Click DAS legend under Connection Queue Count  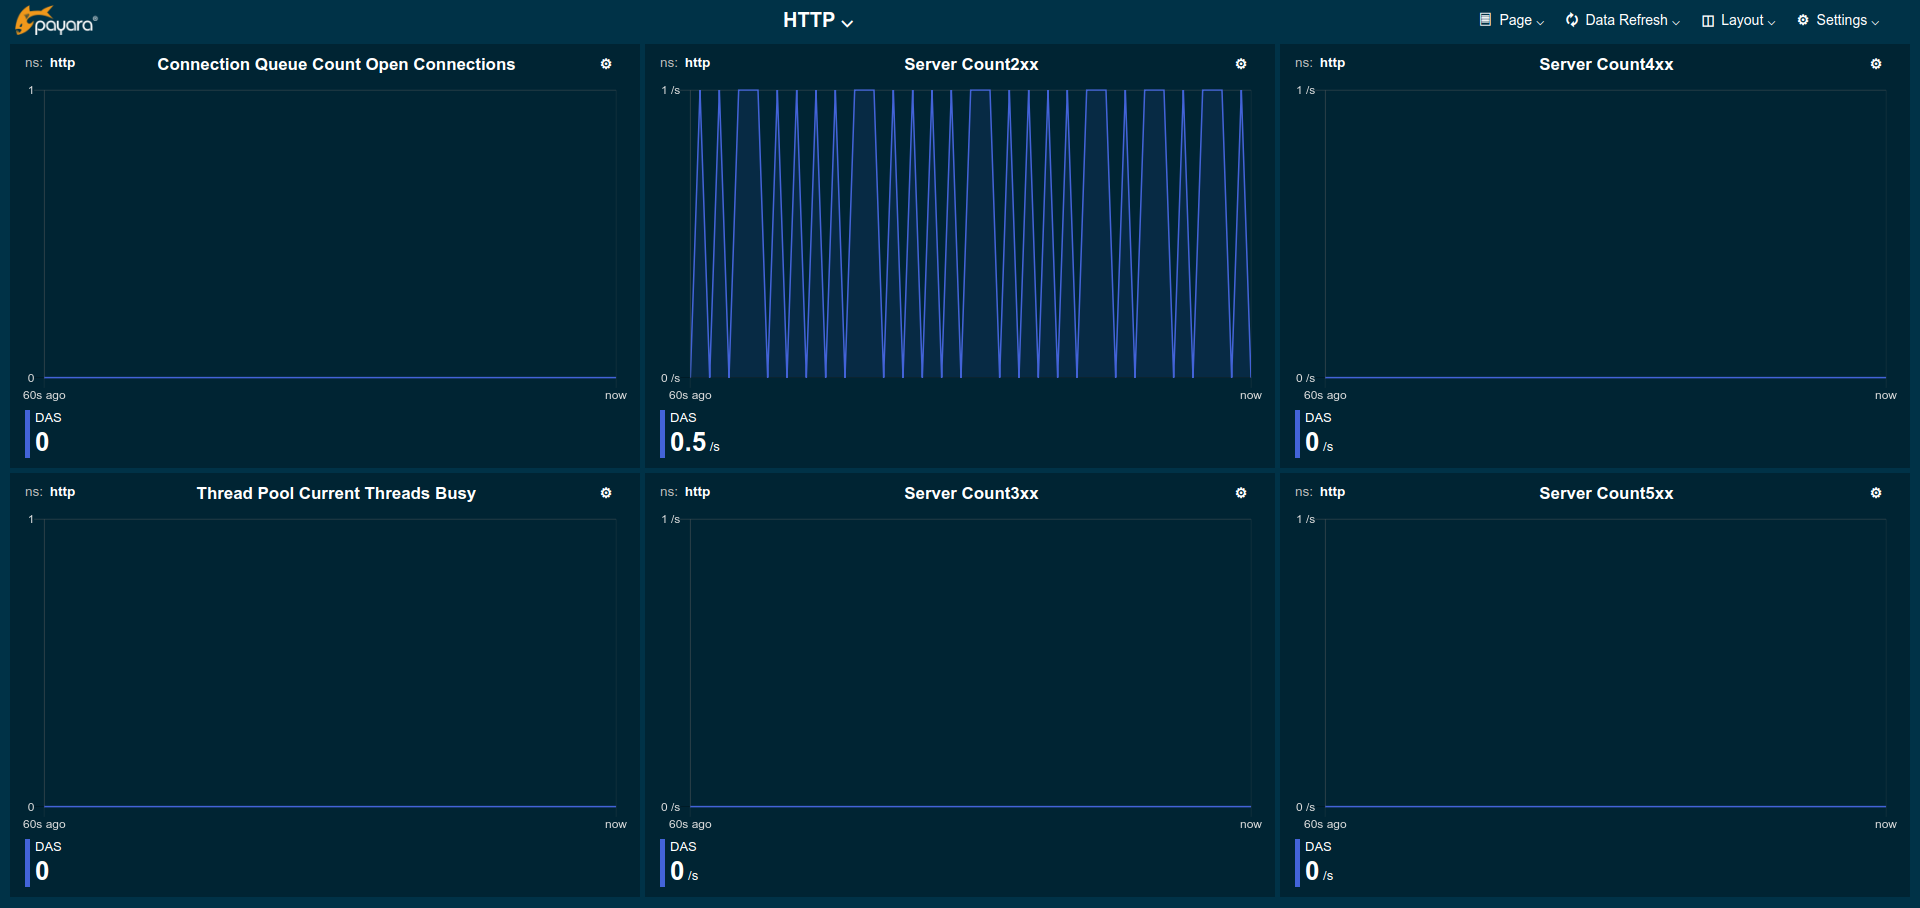(48, 418)
